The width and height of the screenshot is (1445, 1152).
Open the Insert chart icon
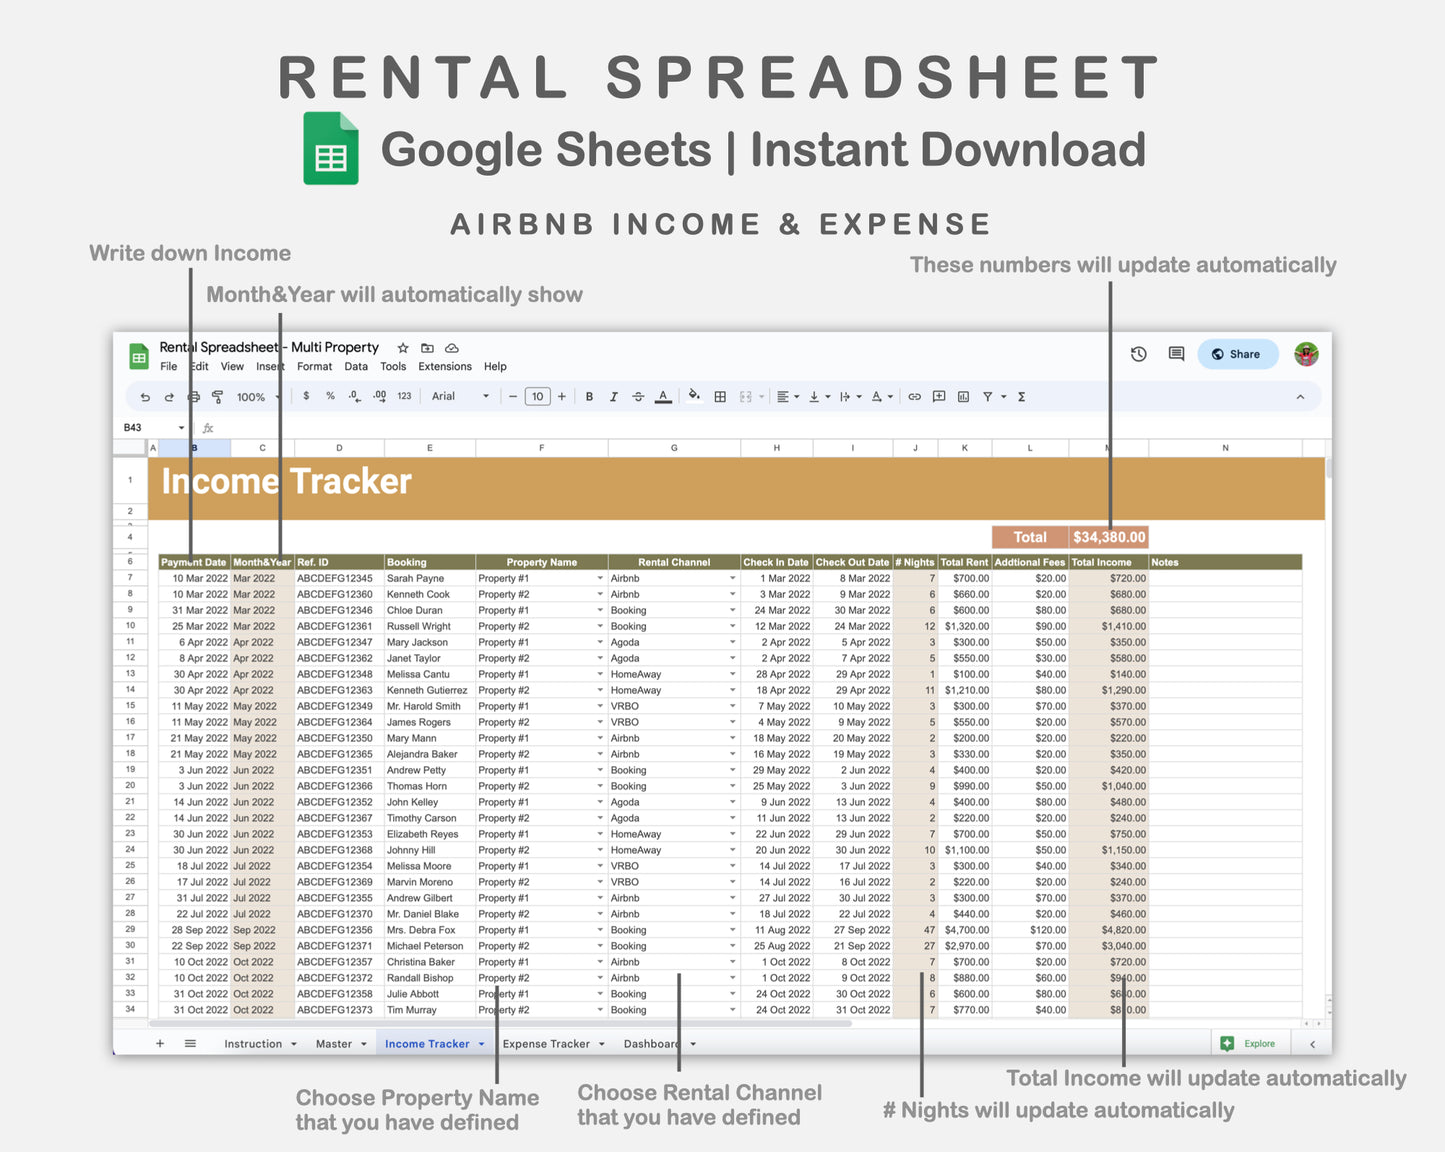[x=962, y=396]
